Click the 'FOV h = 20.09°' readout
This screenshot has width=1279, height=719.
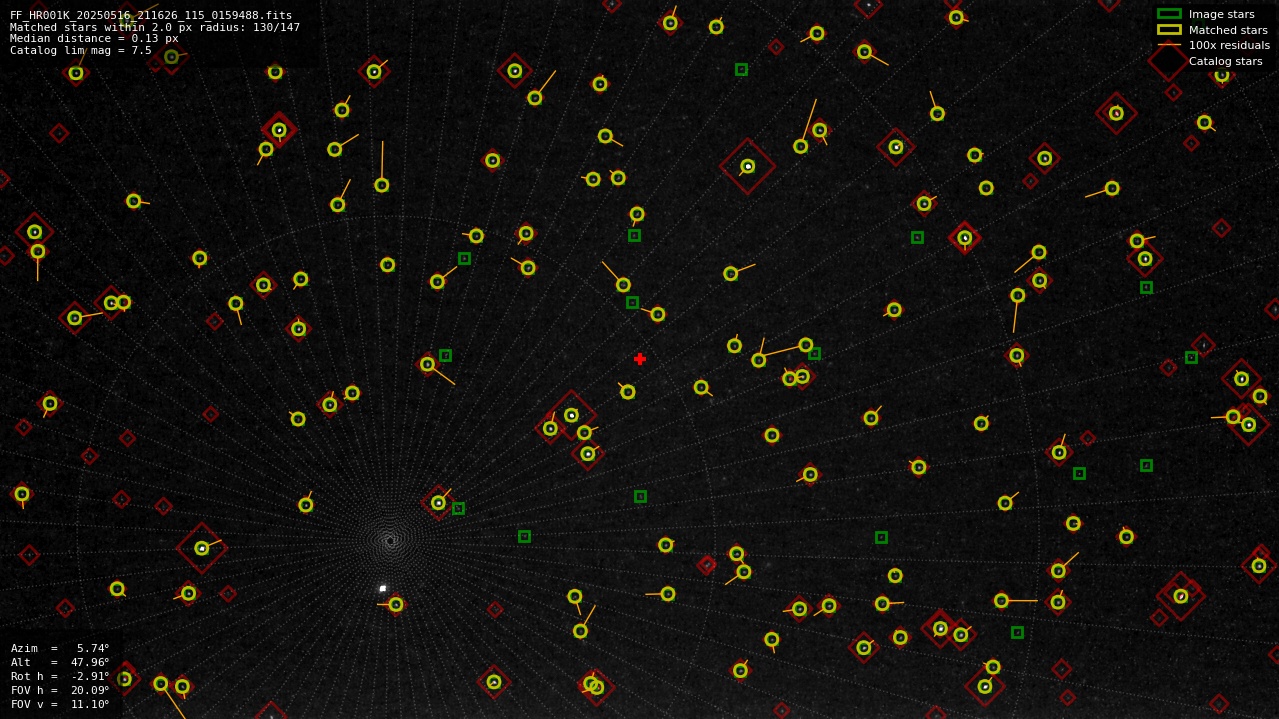coord(60,690)
